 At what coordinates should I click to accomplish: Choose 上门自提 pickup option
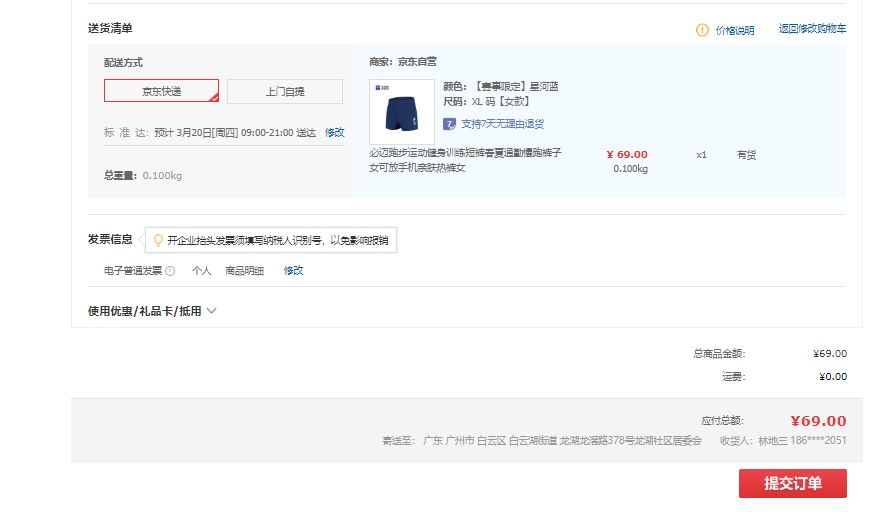(285, 92)
